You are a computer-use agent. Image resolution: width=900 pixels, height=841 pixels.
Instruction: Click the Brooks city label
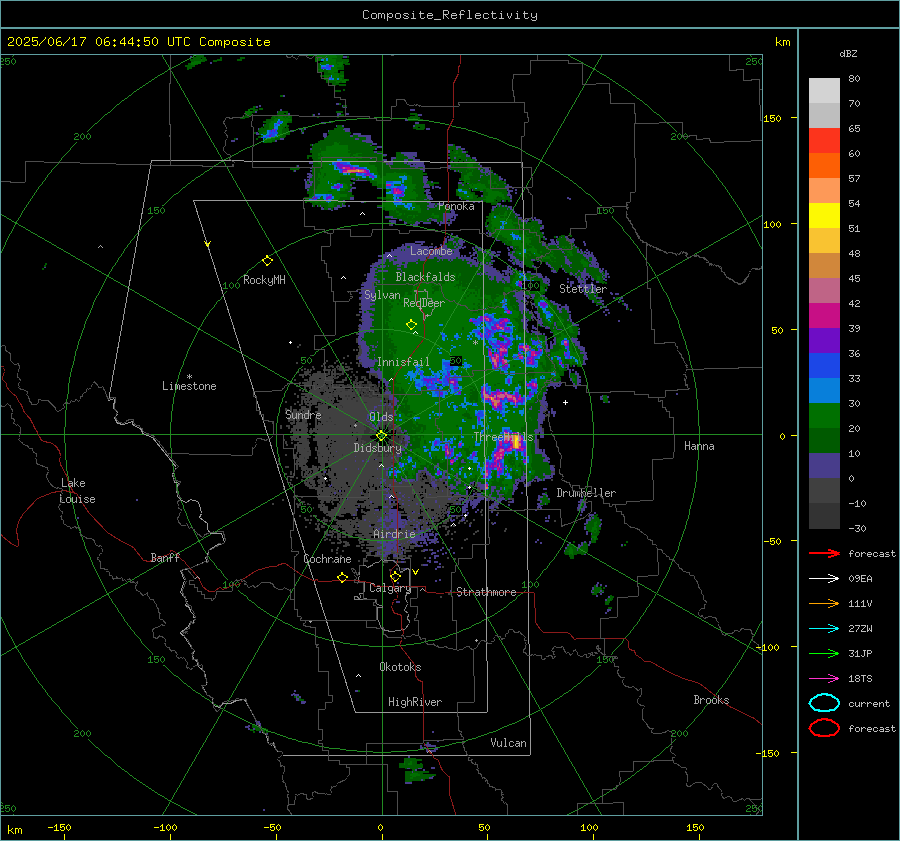[x=711, y=700]
